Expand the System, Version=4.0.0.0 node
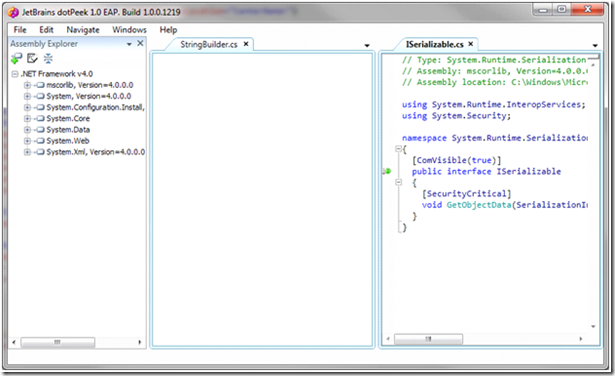615x376 pixels. [x=27, y=96]
